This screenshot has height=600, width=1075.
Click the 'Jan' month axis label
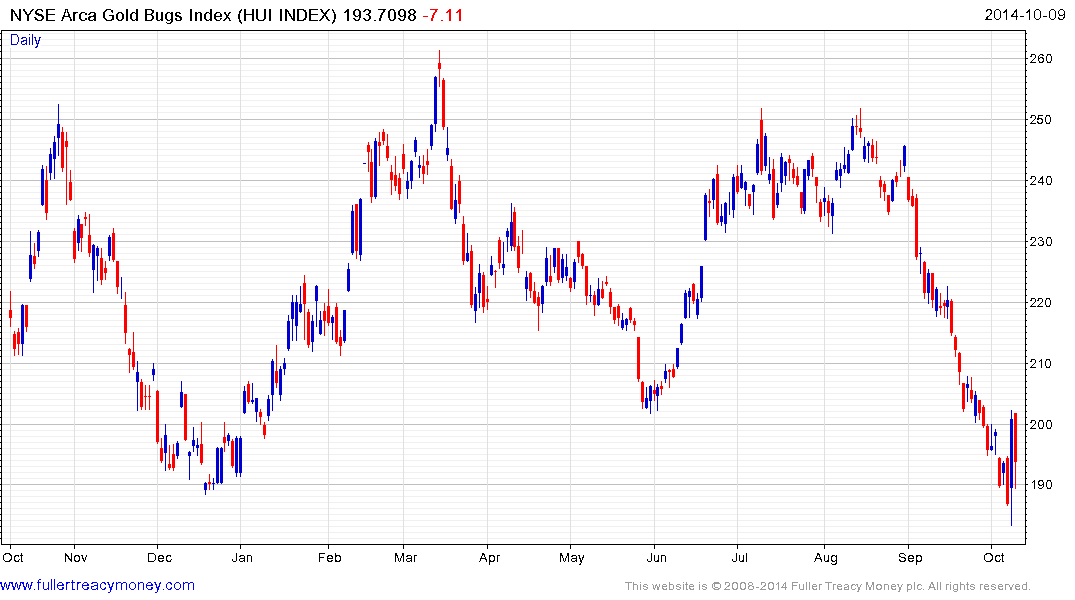tap(242, 557)
